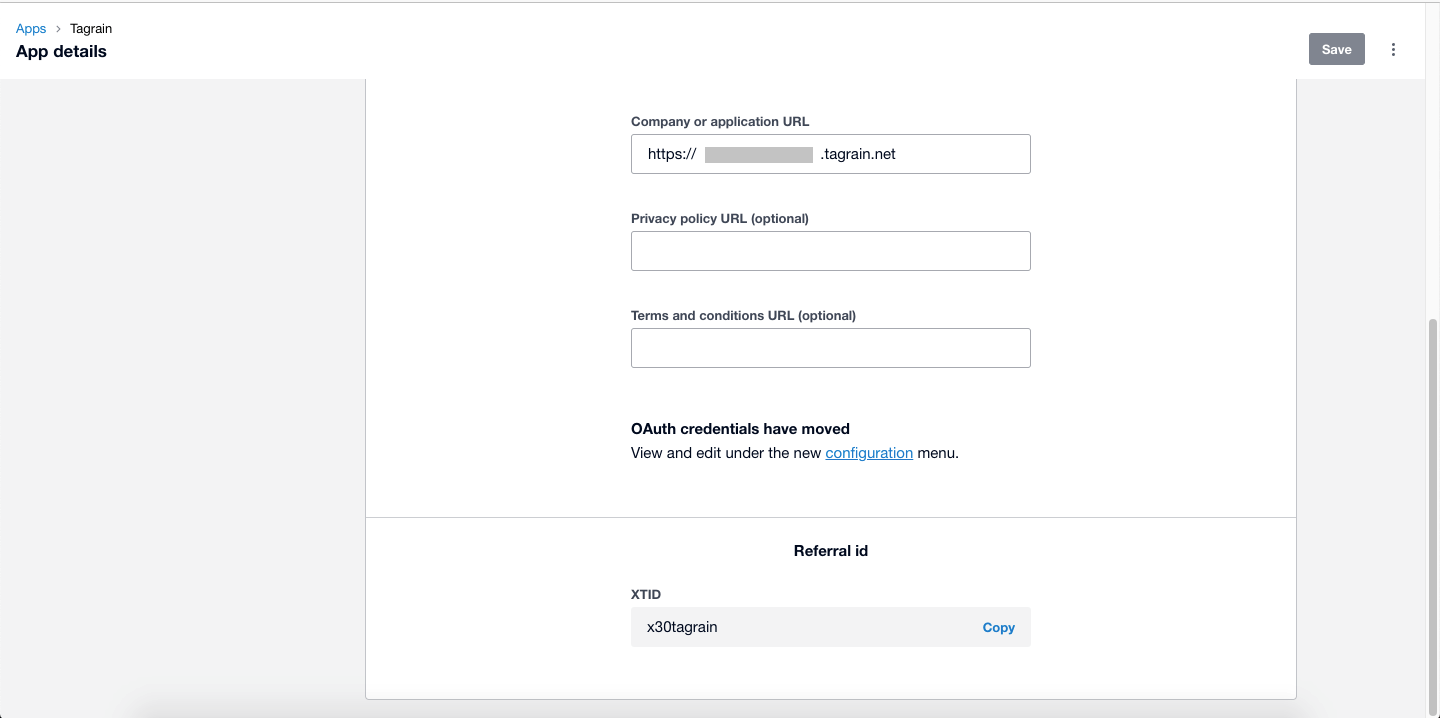Open the configuration menu link
The image size is (1440, 718).
[x=868, y=453]
